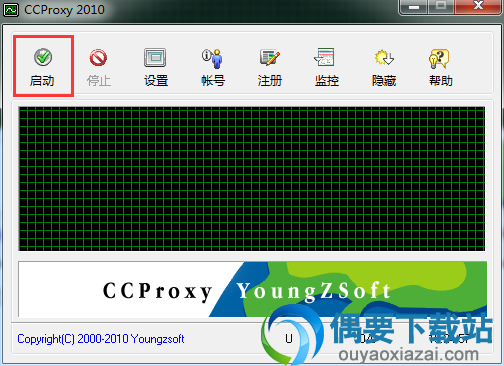Select the 监控 label in the toolbar
Screen dimensions: 504x366
coord(327,81)
